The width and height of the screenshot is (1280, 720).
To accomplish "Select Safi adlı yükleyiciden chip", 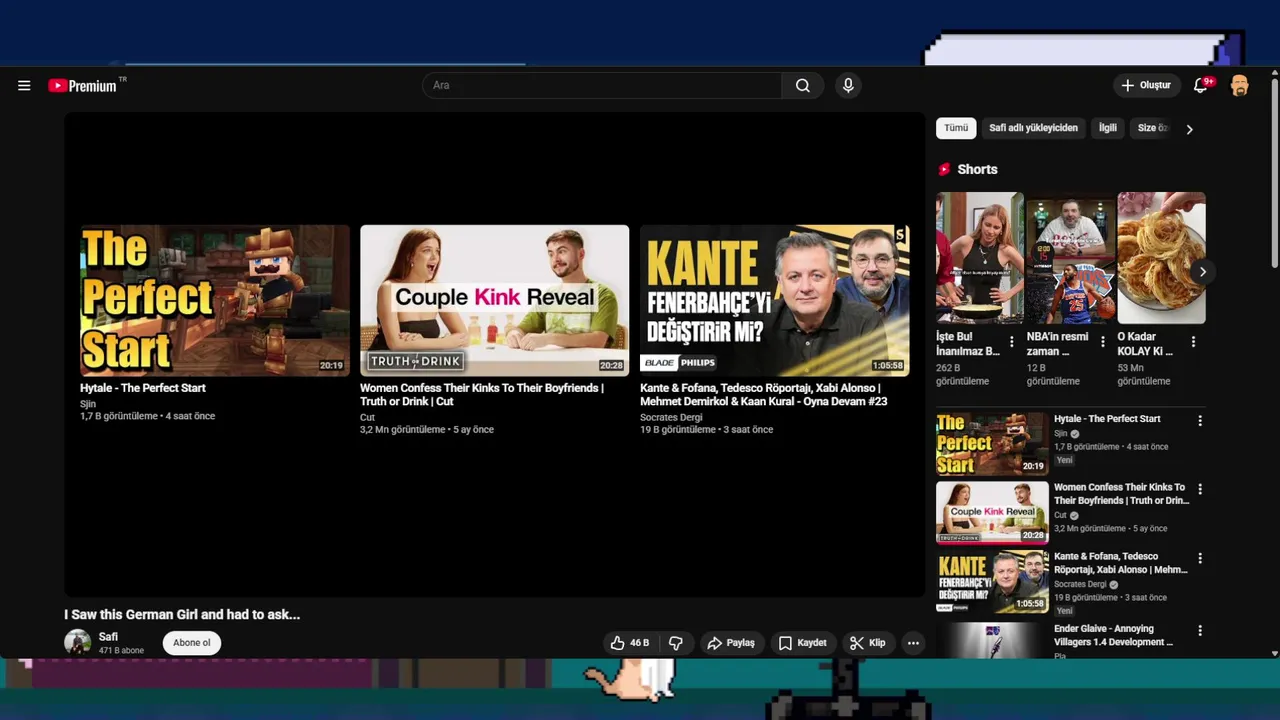I will pos(1033,128).
